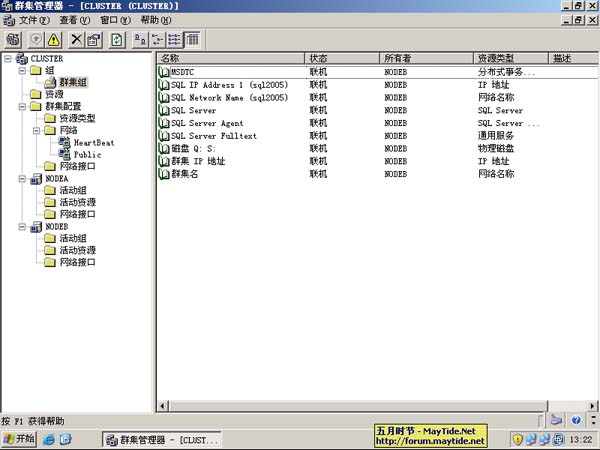Viewport: 600px width, 450px height.
Task: Collapse the 群集配置 tree node
Action: point(23,107)
